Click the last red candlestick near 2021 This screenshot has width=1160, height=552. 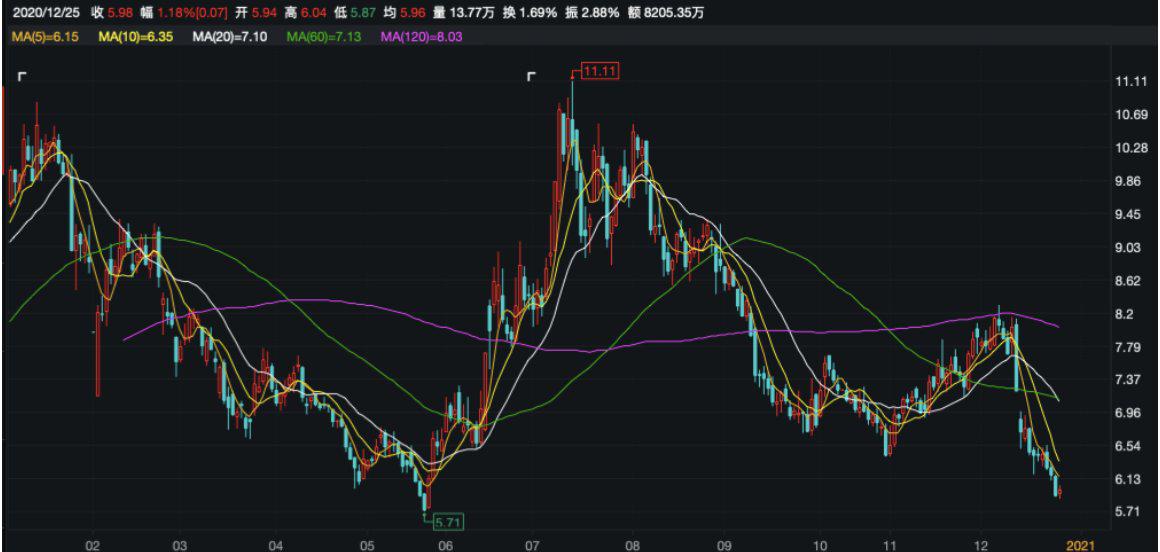pyautogui.click(x=1061, y=493)
